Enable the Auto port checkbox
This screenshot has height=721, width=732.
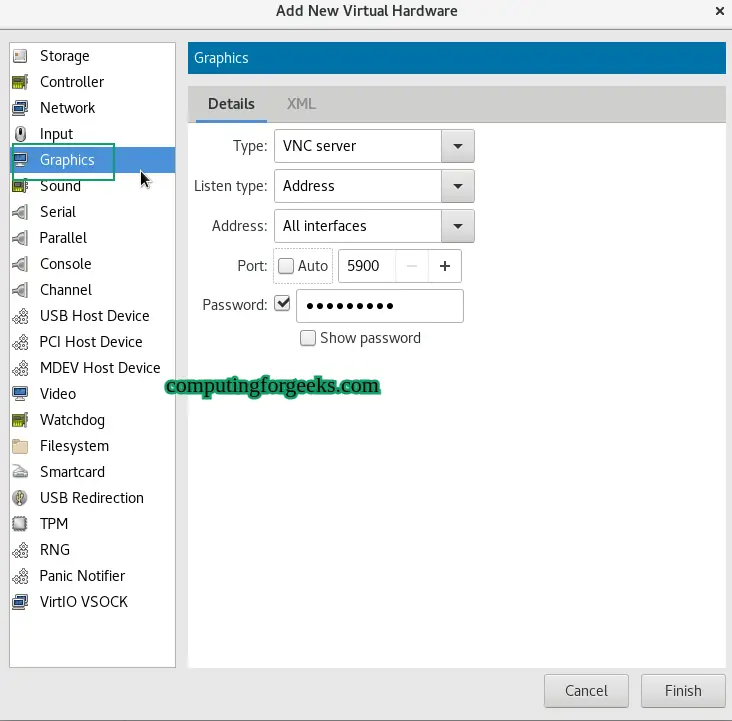coord(286,266)
